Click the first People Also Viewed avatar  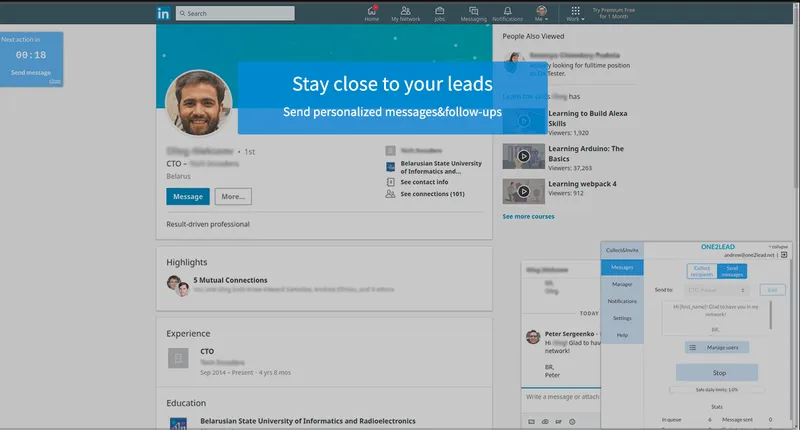click(x=514, y=62)
